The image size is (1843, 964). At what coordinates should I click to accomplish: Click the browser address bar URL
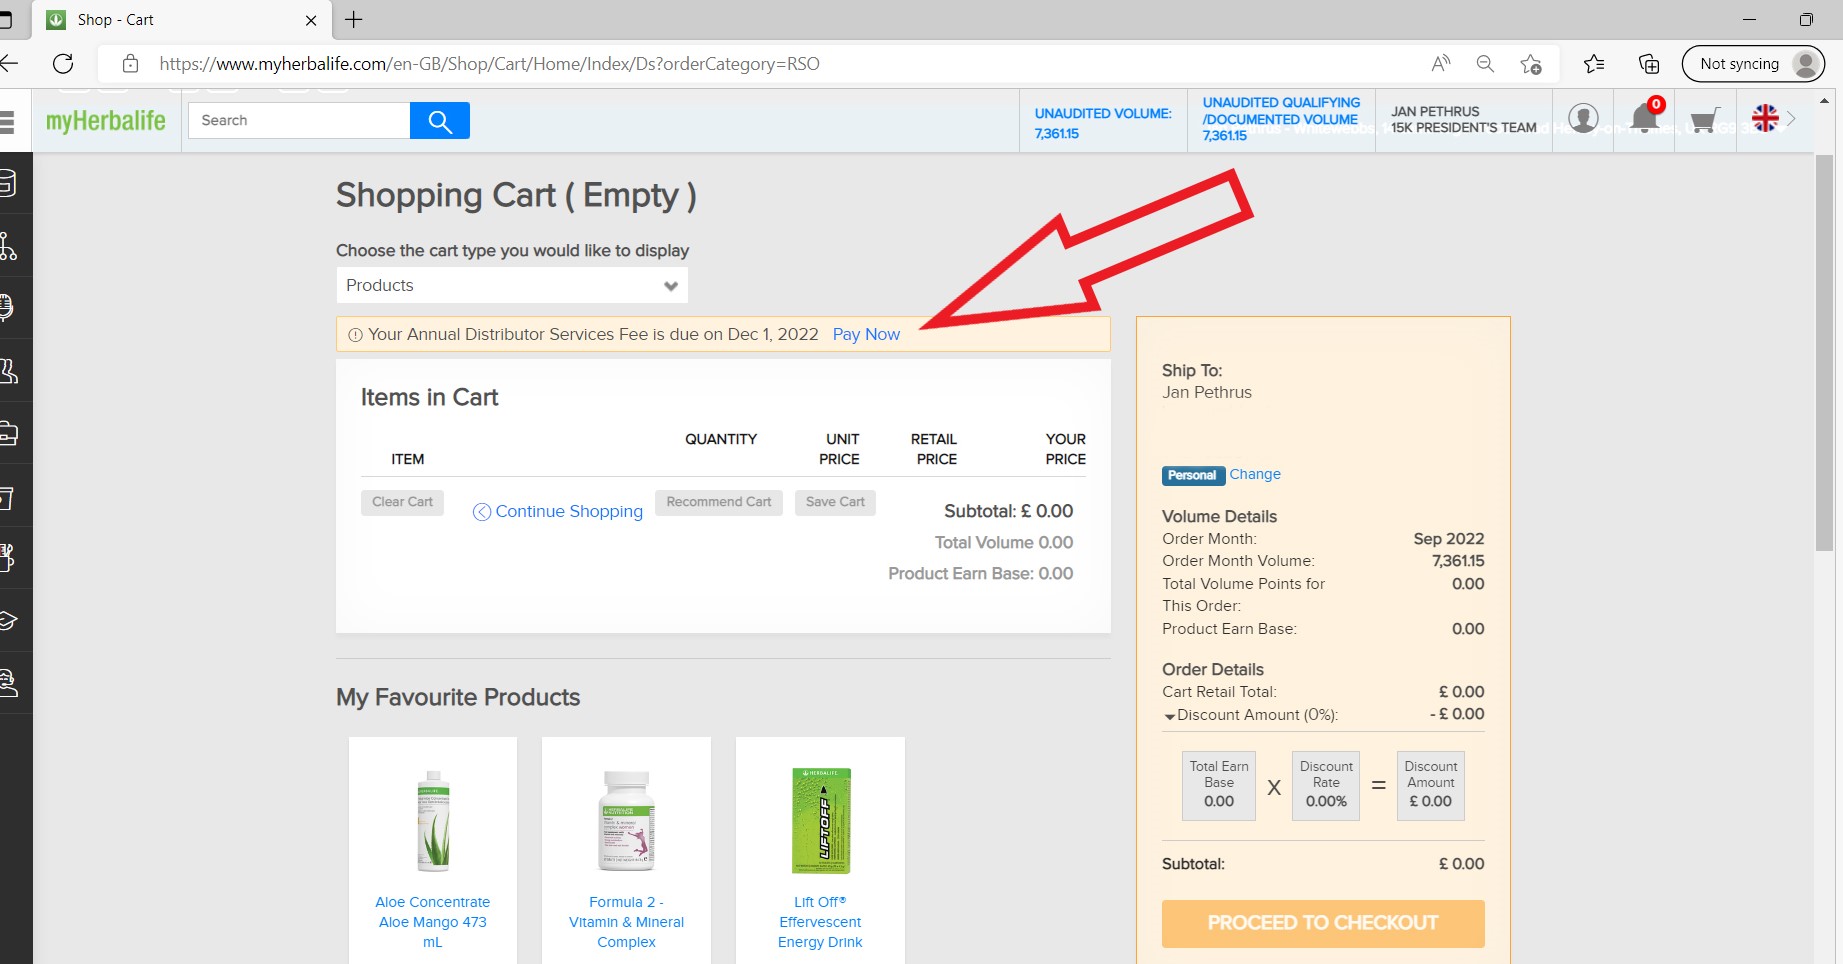click(489, 64)
